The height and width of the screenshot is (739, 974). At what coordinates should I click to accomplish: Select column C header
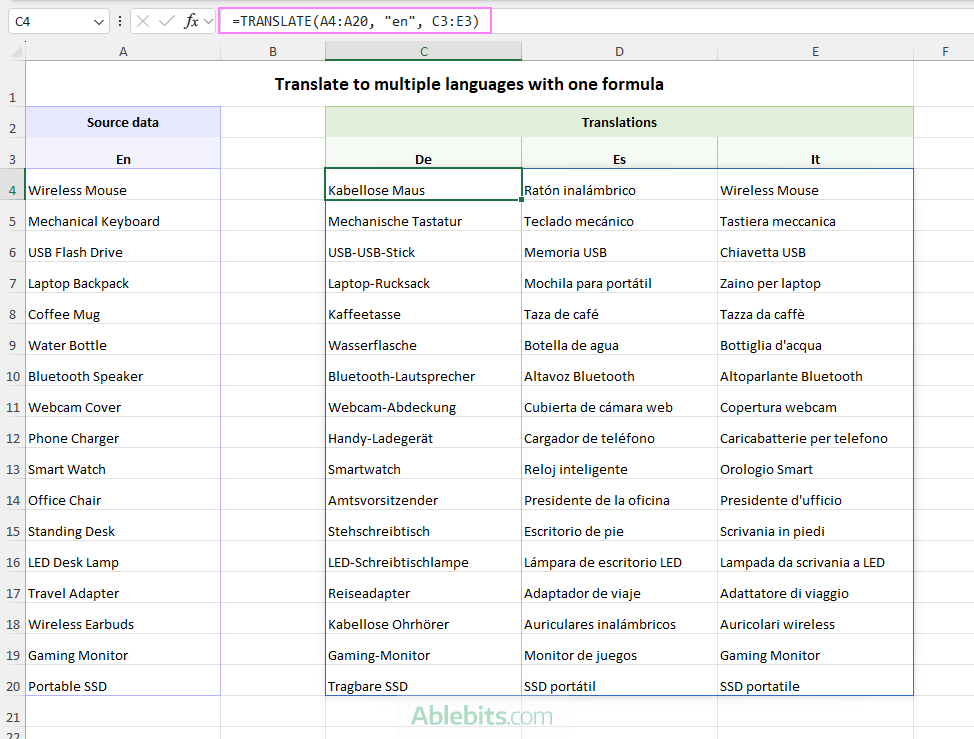pyautogui.click(x=423, y=52)
